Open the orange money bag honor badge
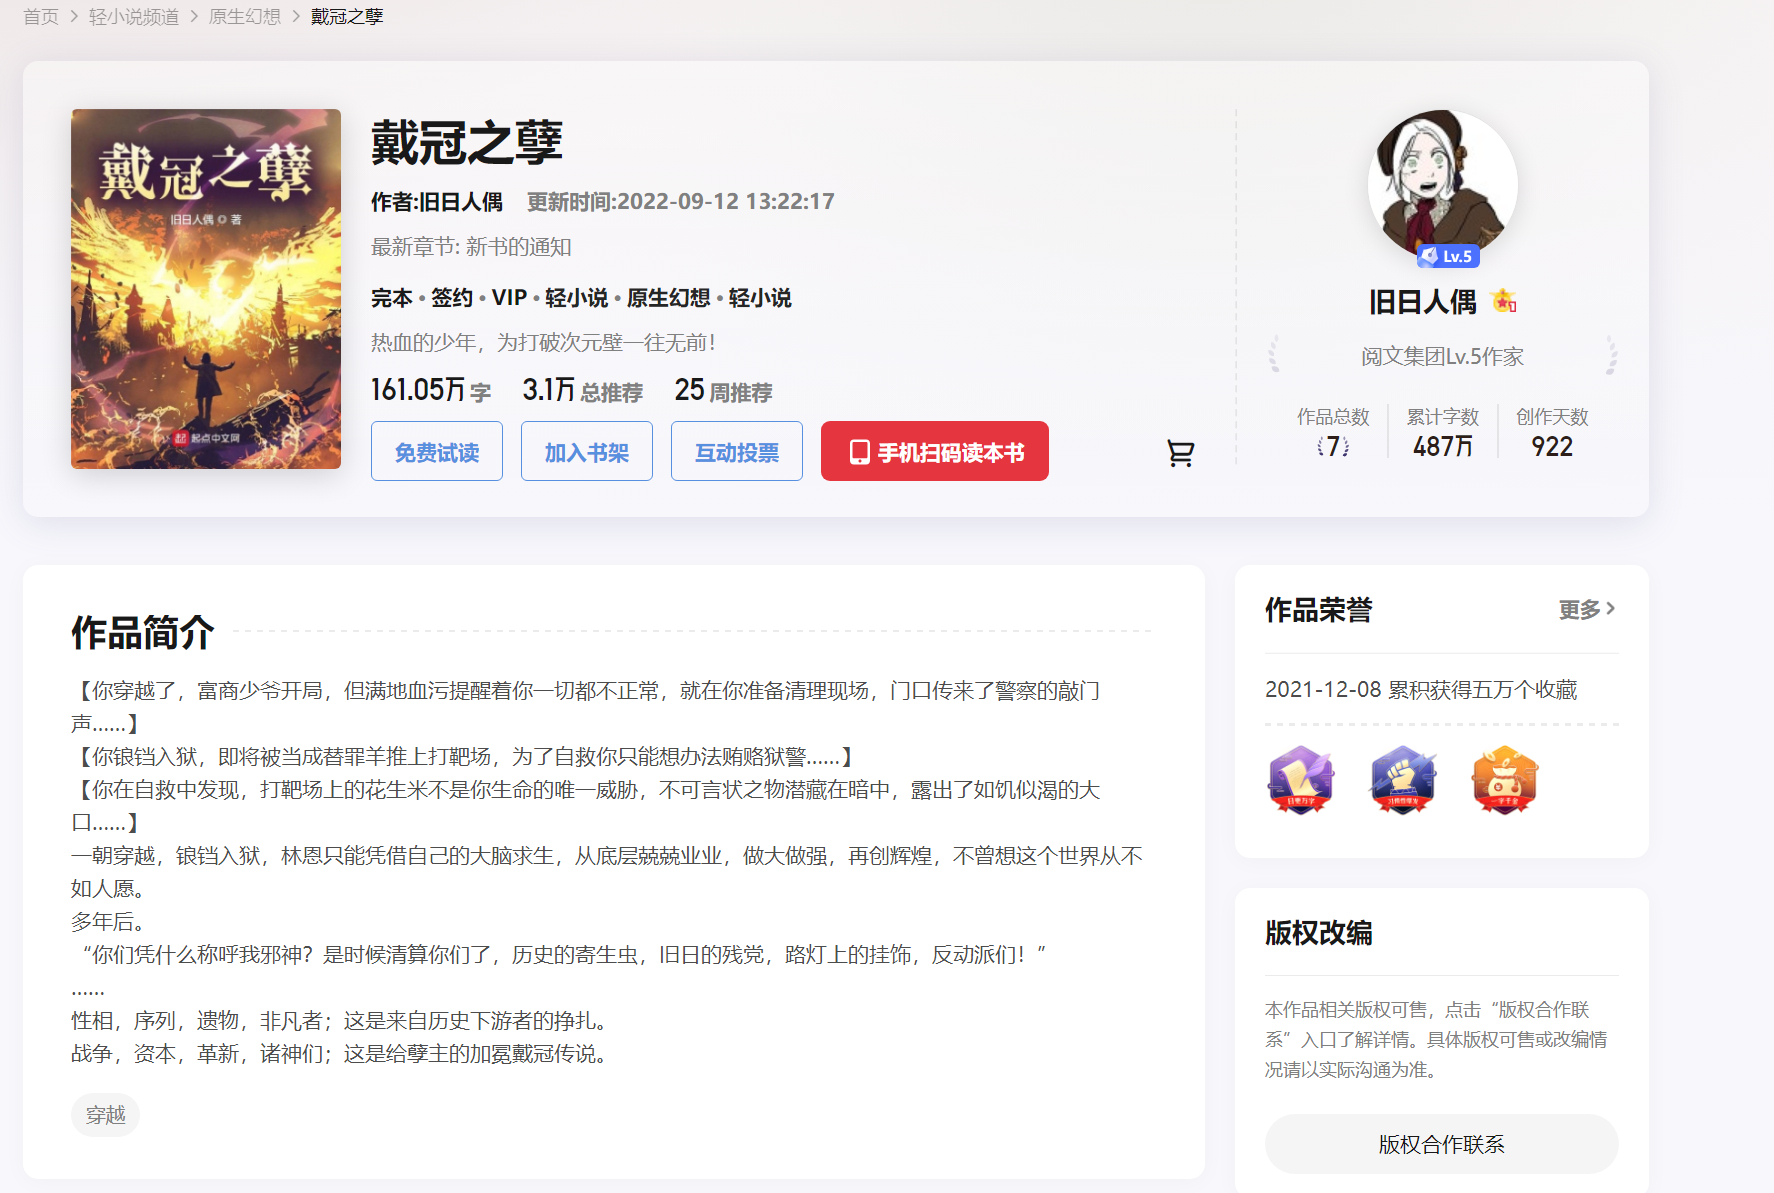 pyautogui.click(x=1505, y=779)
